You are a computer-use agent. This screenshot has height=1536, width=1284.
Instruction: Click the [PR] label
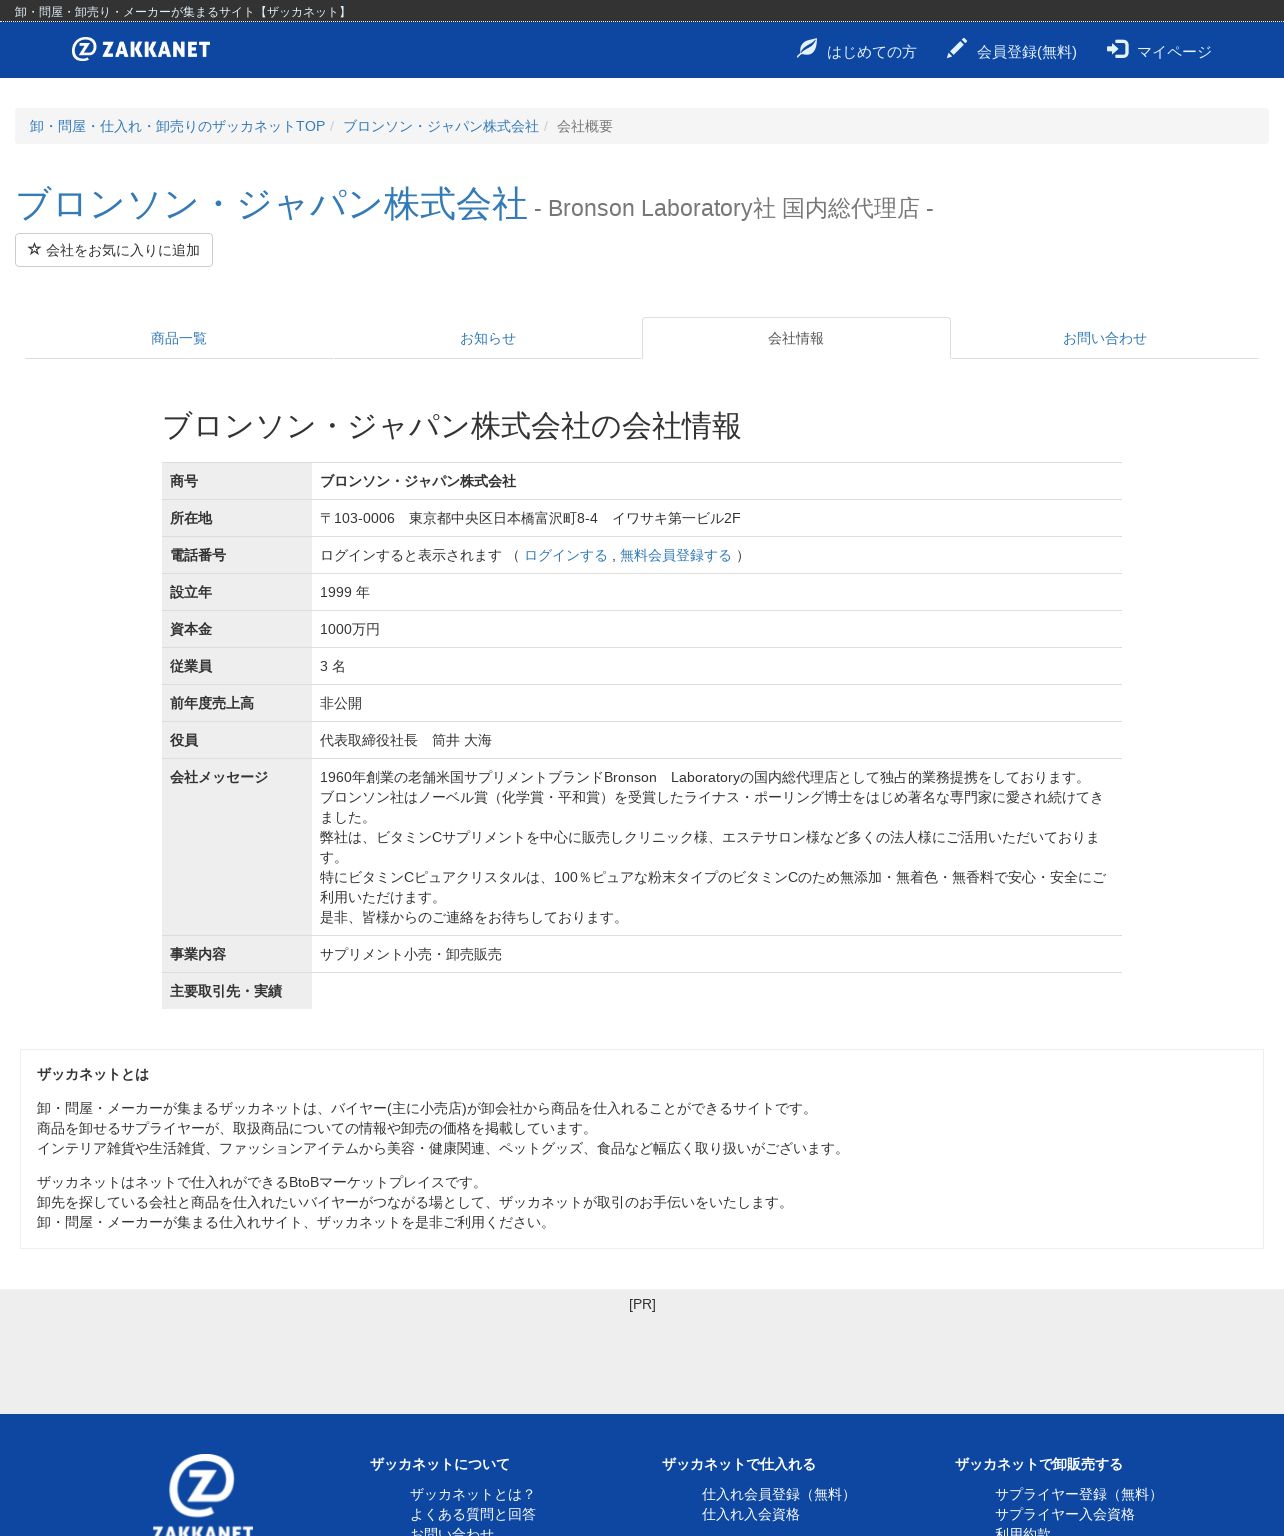[x=642, y=1304]
